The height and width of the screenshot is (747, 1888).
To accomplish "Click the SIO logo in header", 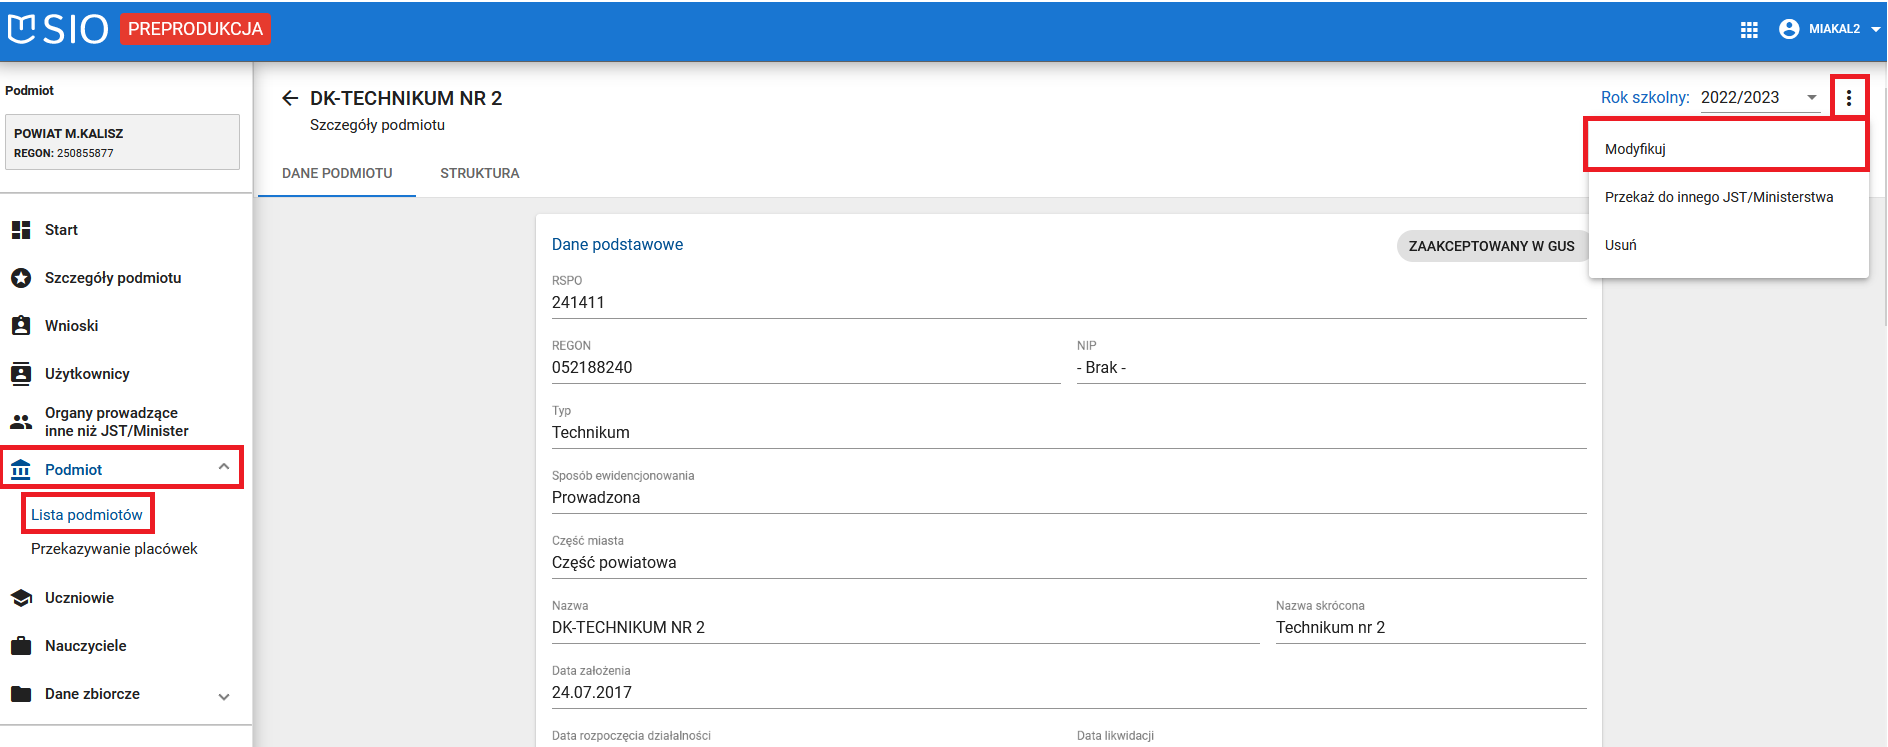I will pyautogui.click(x=57, y=29).
